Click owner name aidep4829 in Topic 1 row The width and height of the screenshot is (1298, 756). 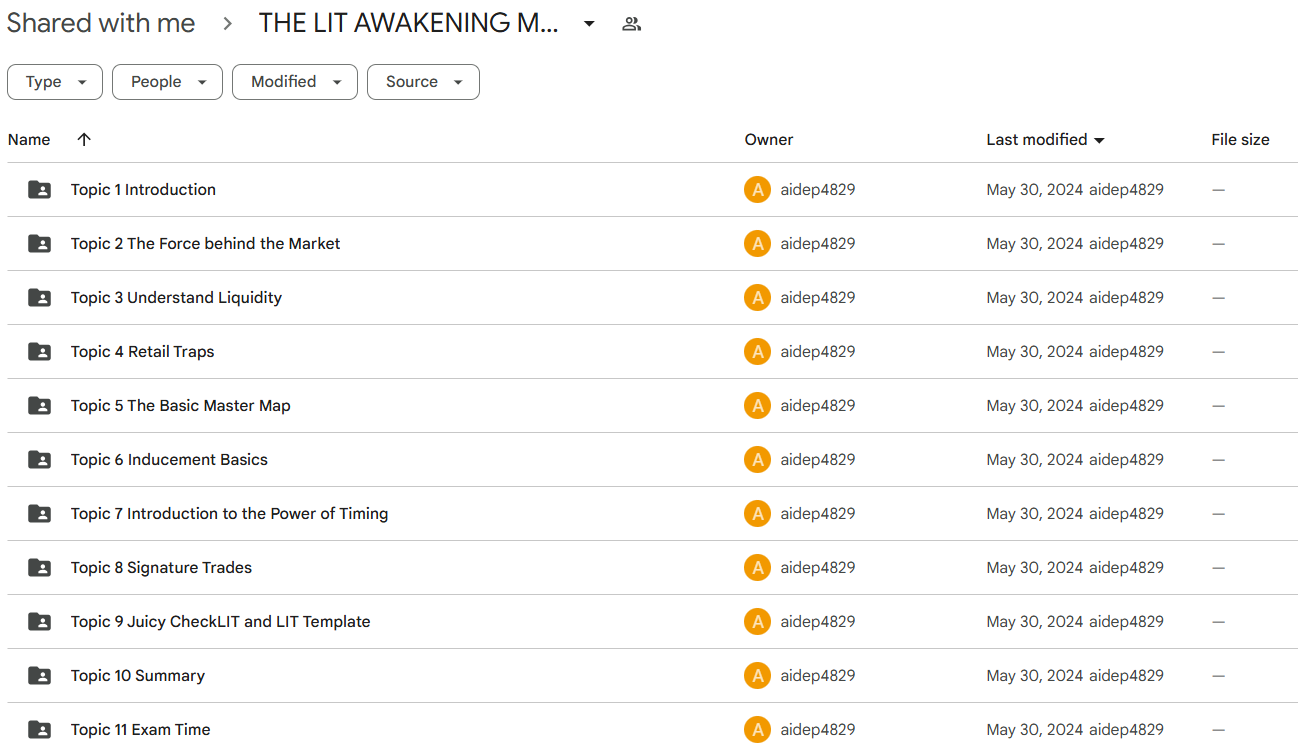pyautogui.click(x=818, y=189)
